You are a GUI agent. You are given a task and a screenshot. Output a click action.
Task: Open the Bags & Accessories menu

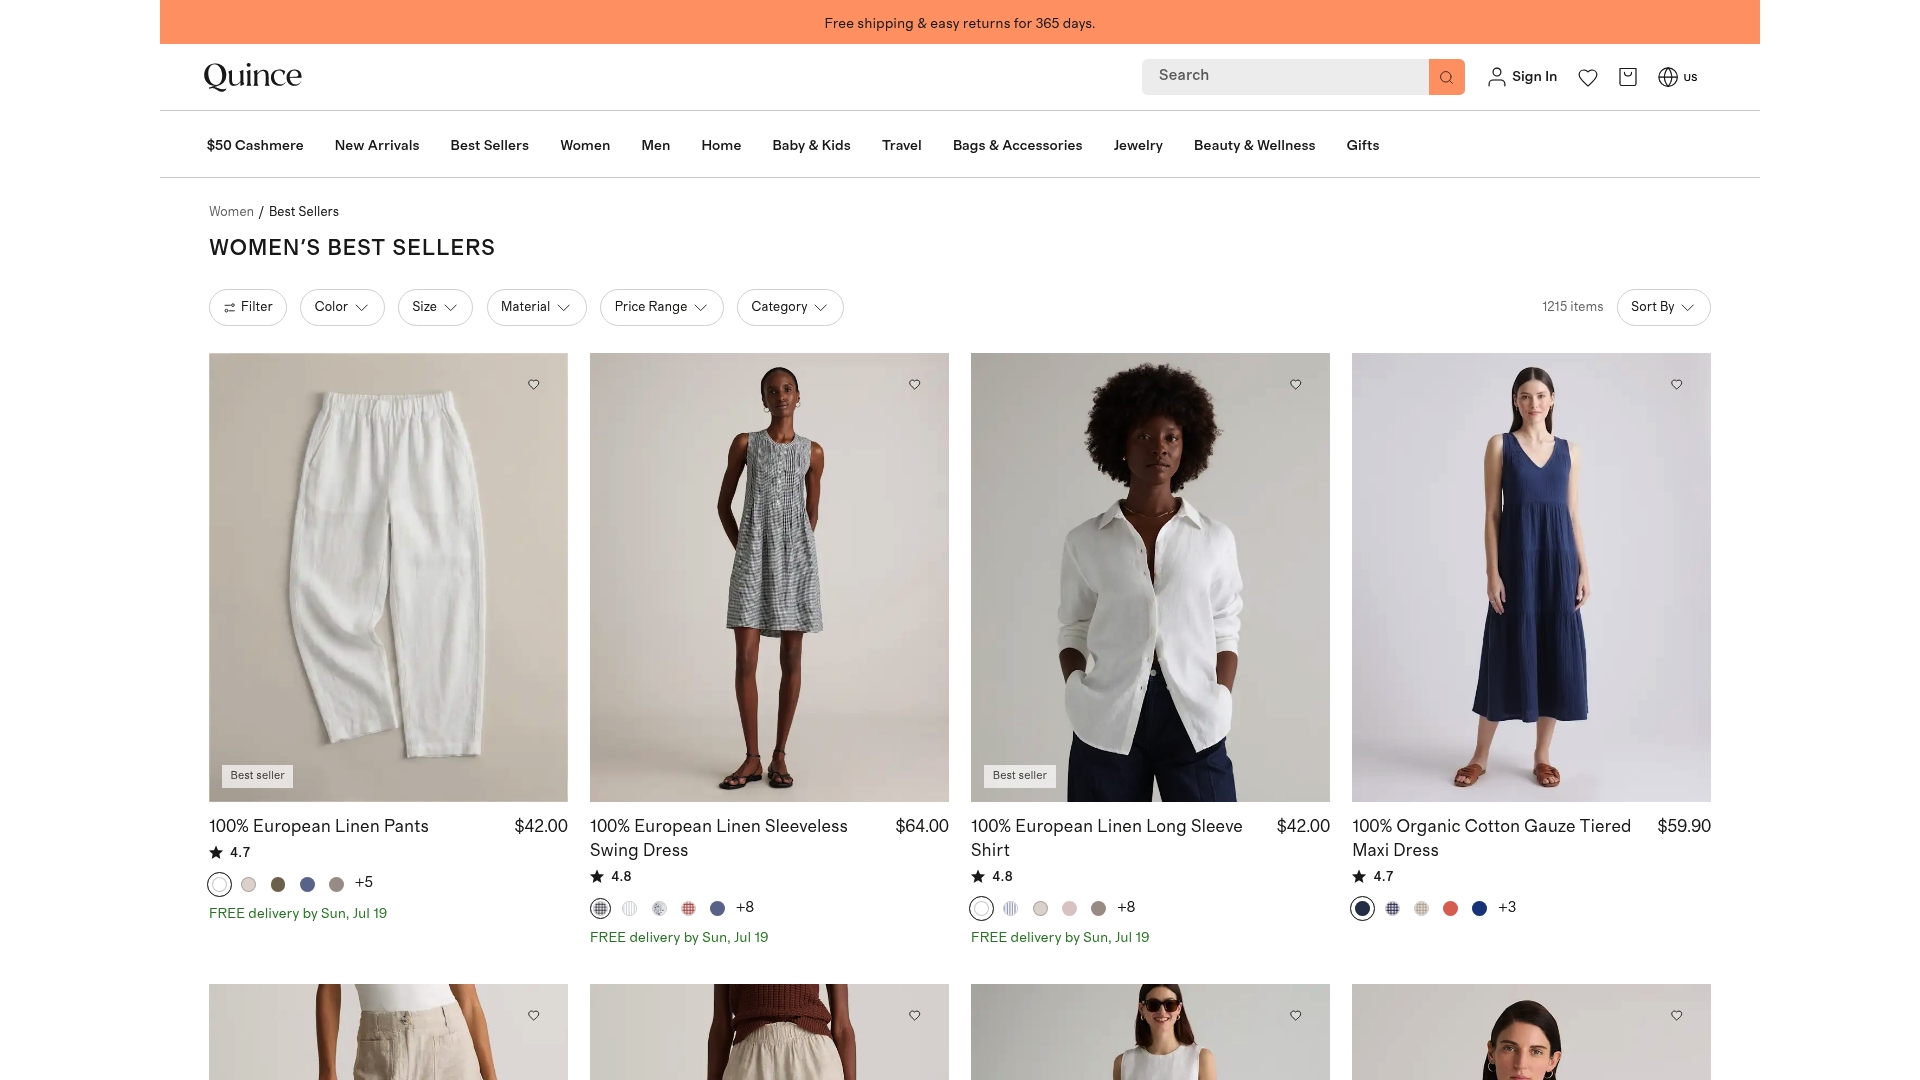(1018, 145)
